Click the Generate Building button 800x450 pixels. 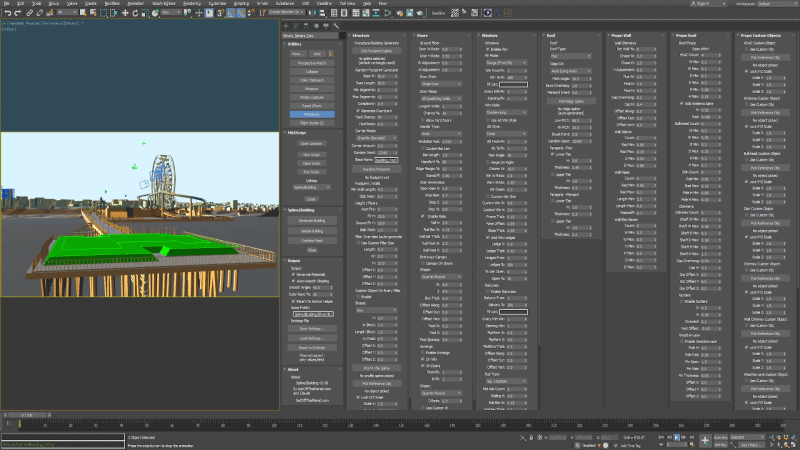(312, 220)
